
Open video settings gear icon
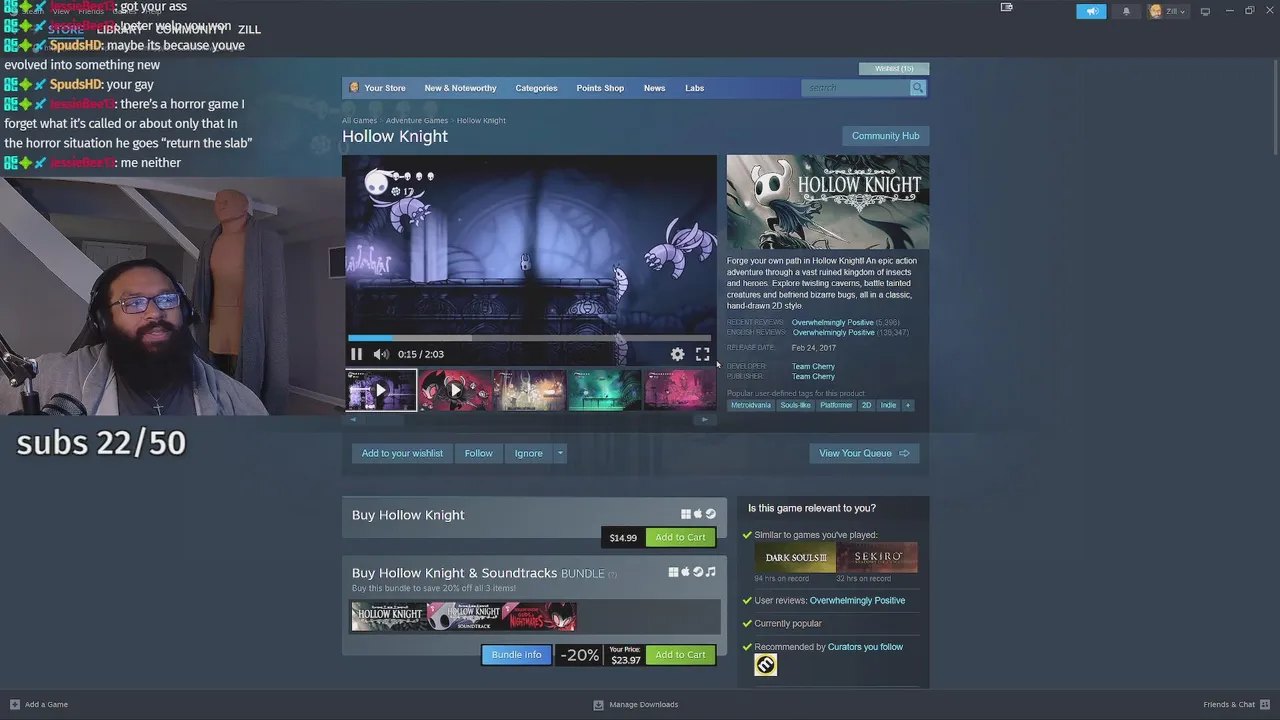677,354
